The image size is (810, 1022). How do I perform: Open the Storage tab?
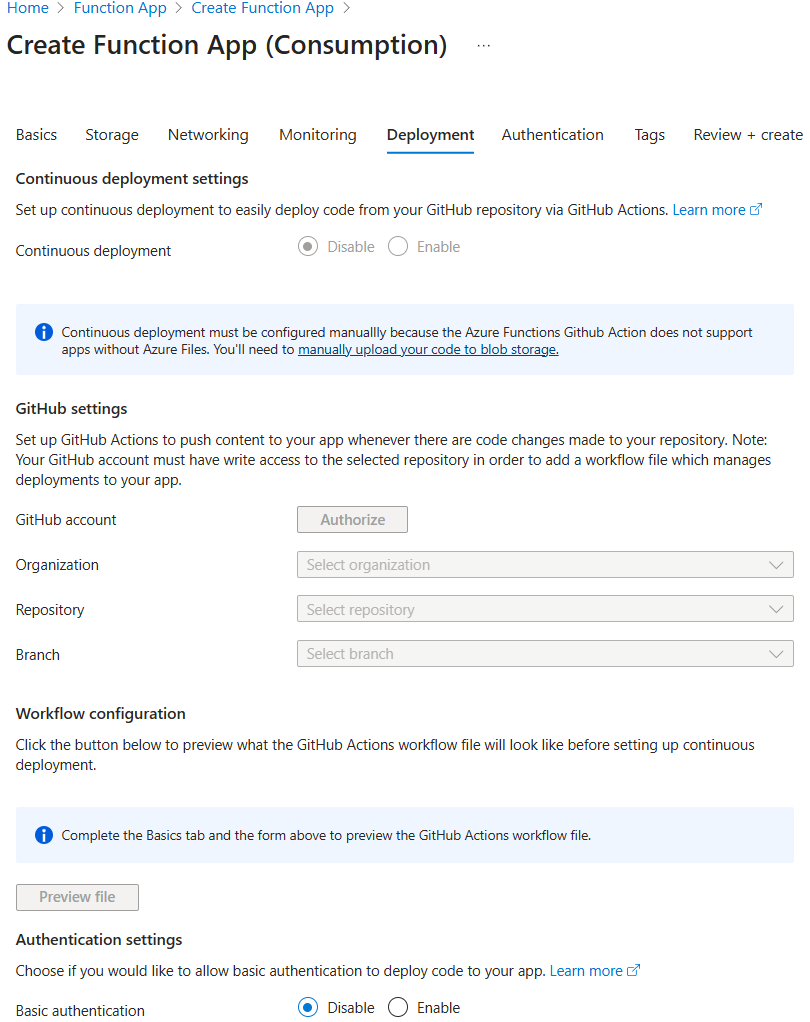111,134
